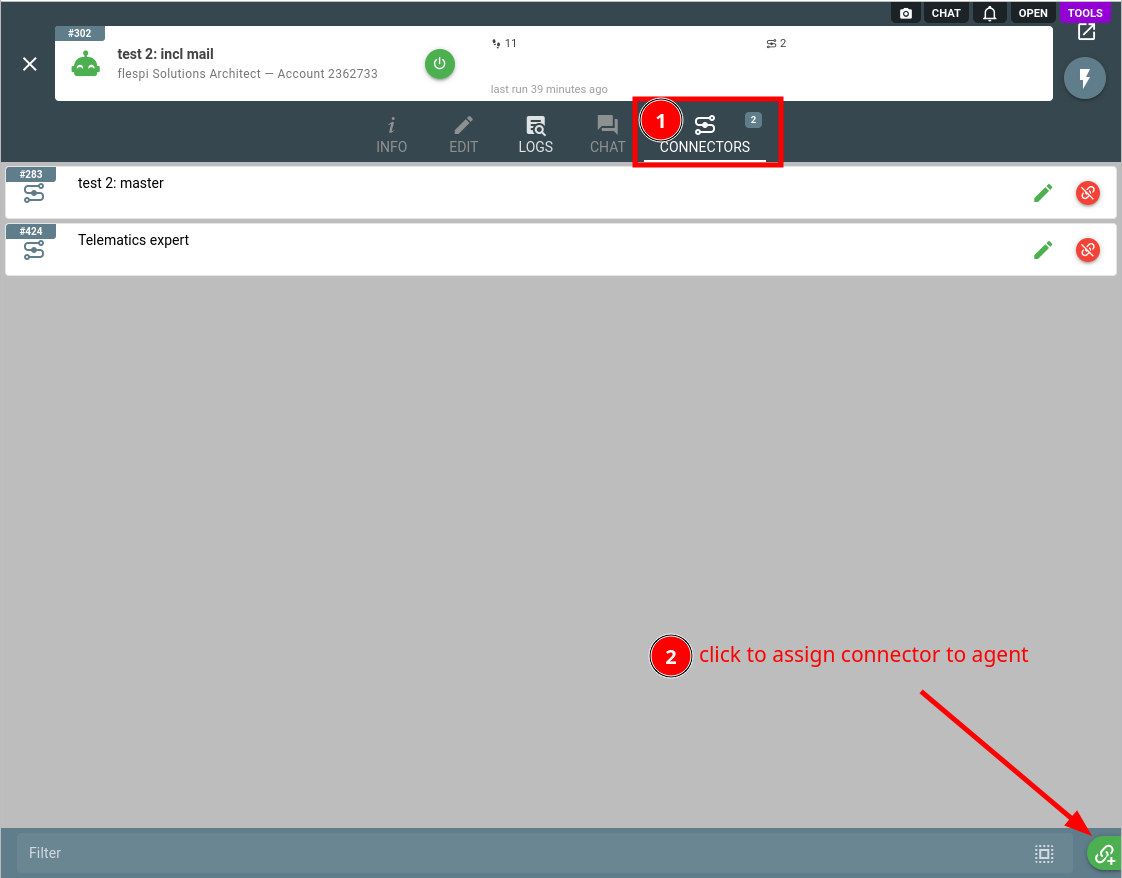
Task: Select the CONNECTORS tab
Action: tap(705, 135)
